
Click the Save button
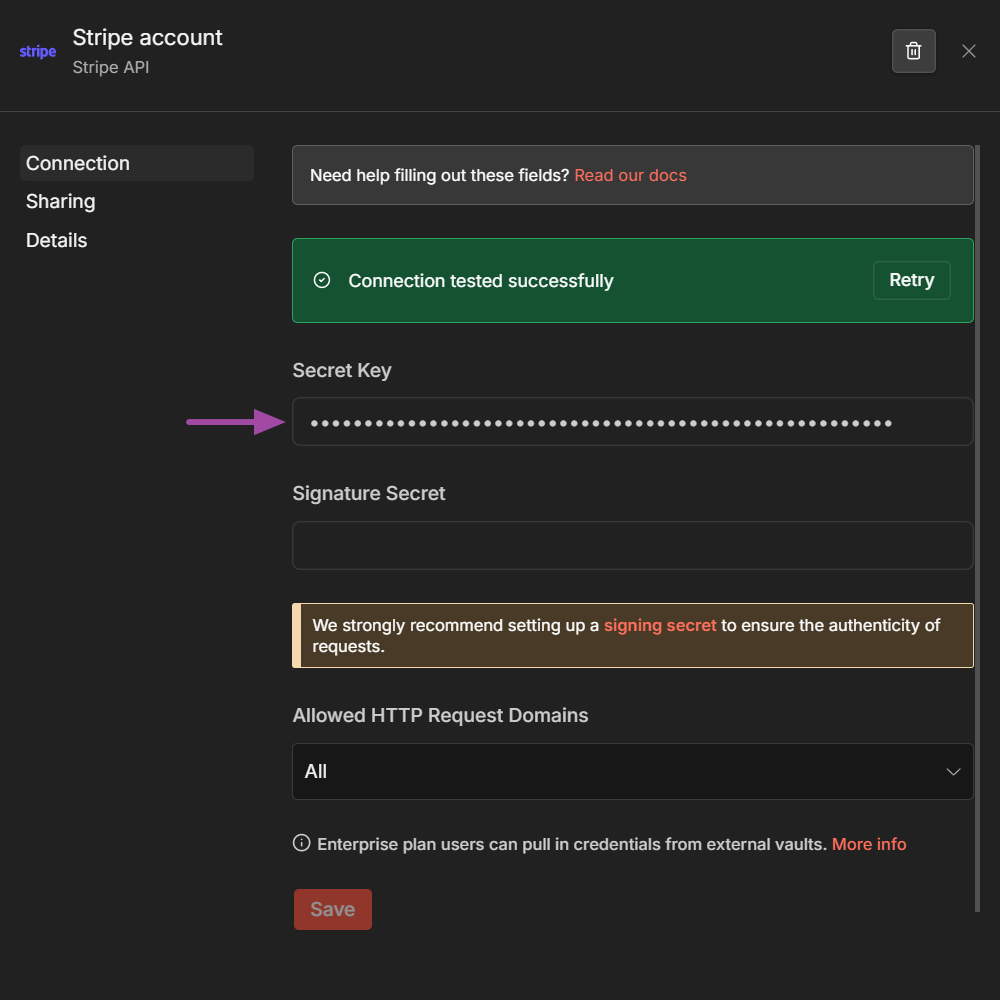(332, 909)
